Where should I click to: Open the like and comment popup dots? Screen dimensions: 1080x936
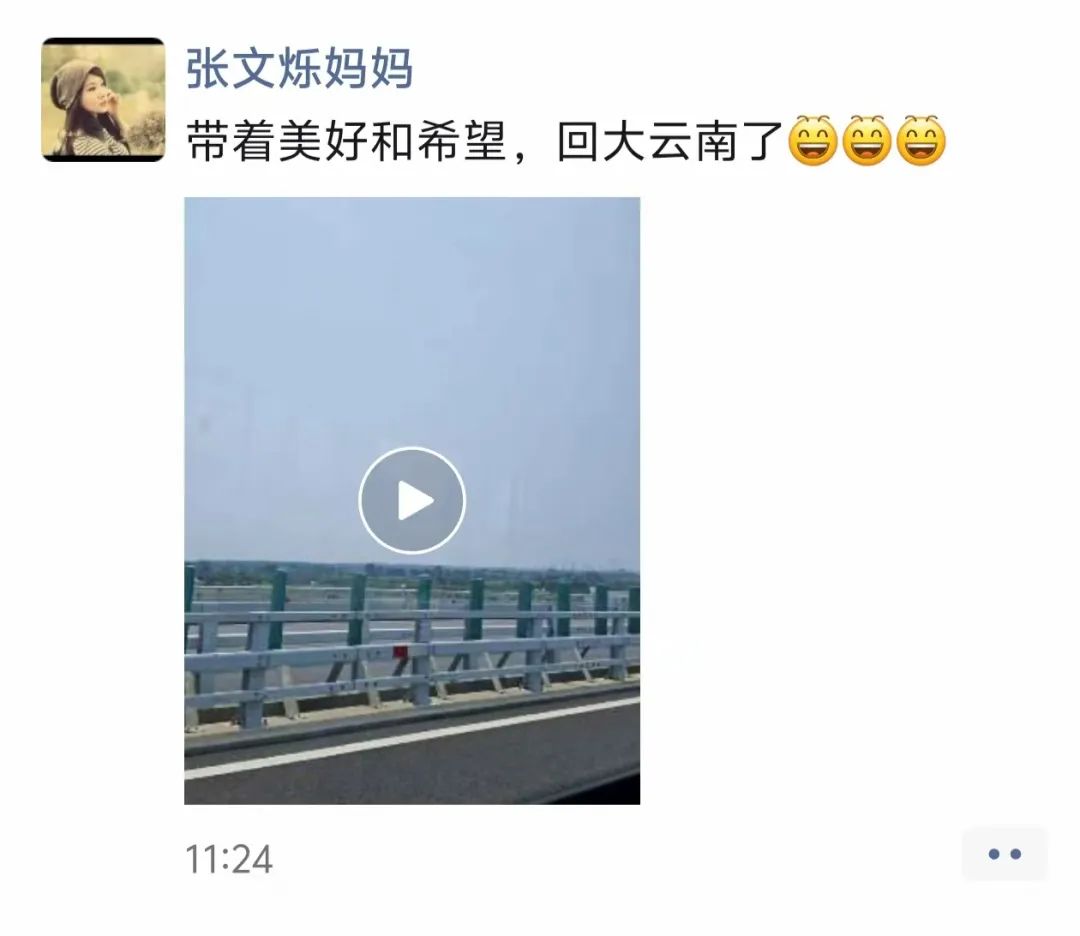(1004, 854)
